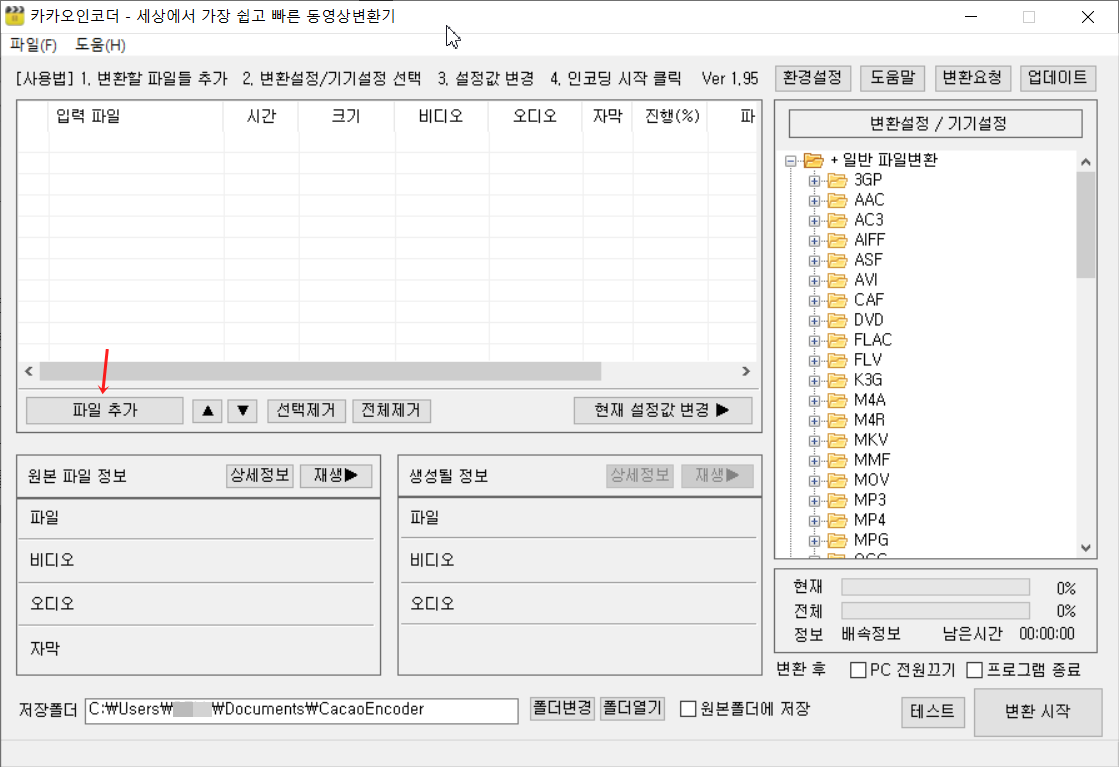Start conversion with 변환 시작 button

pos(1038,711)
